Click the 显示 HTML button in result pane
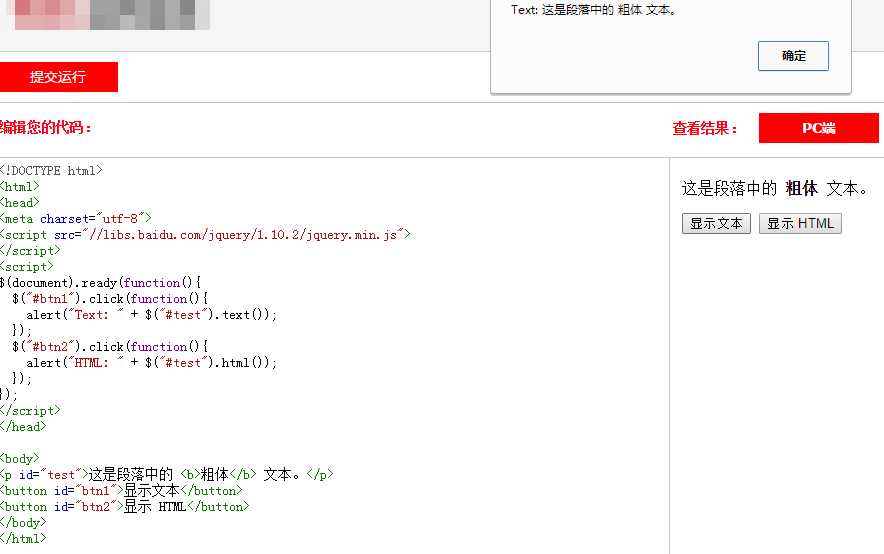Viewport: 884px width, 554px height. pyautogui.click(x=800, y=223)
